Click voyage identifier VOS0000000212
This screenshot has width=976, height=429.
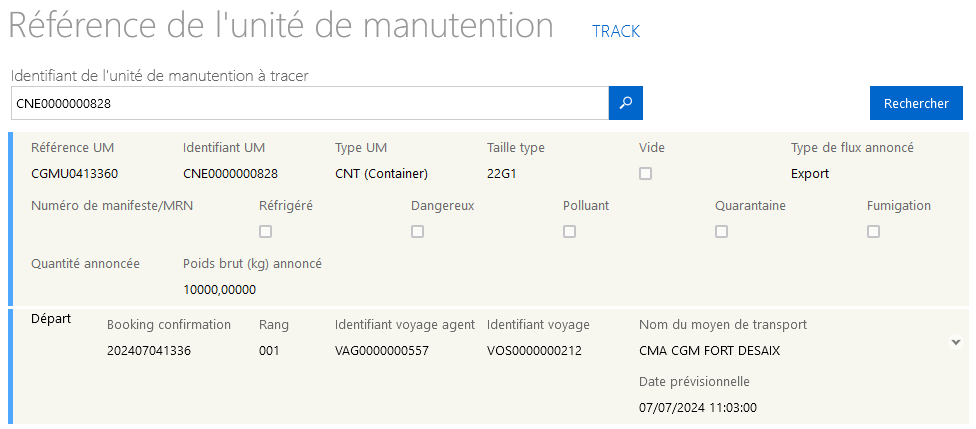(534, 351)
